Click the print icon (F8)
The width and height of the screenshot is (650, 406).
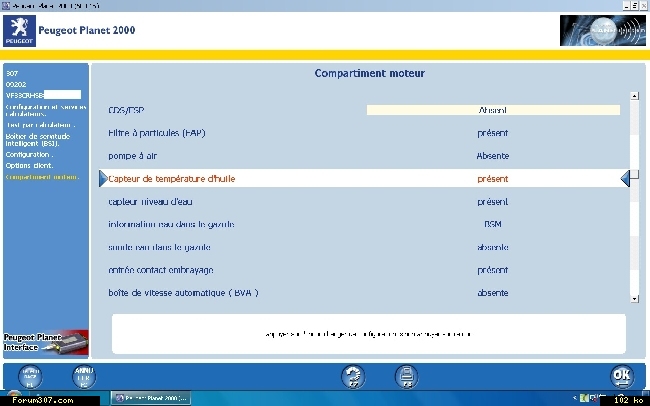[407, 377]
